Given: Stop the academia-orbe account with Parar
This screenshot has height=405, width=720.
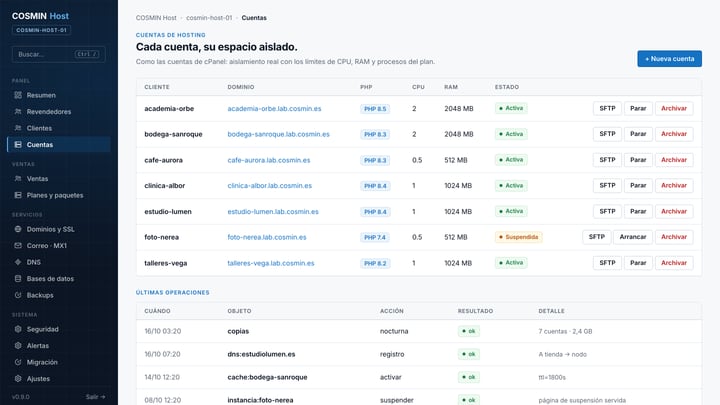Looking at the screenshot, I should 638,108.
